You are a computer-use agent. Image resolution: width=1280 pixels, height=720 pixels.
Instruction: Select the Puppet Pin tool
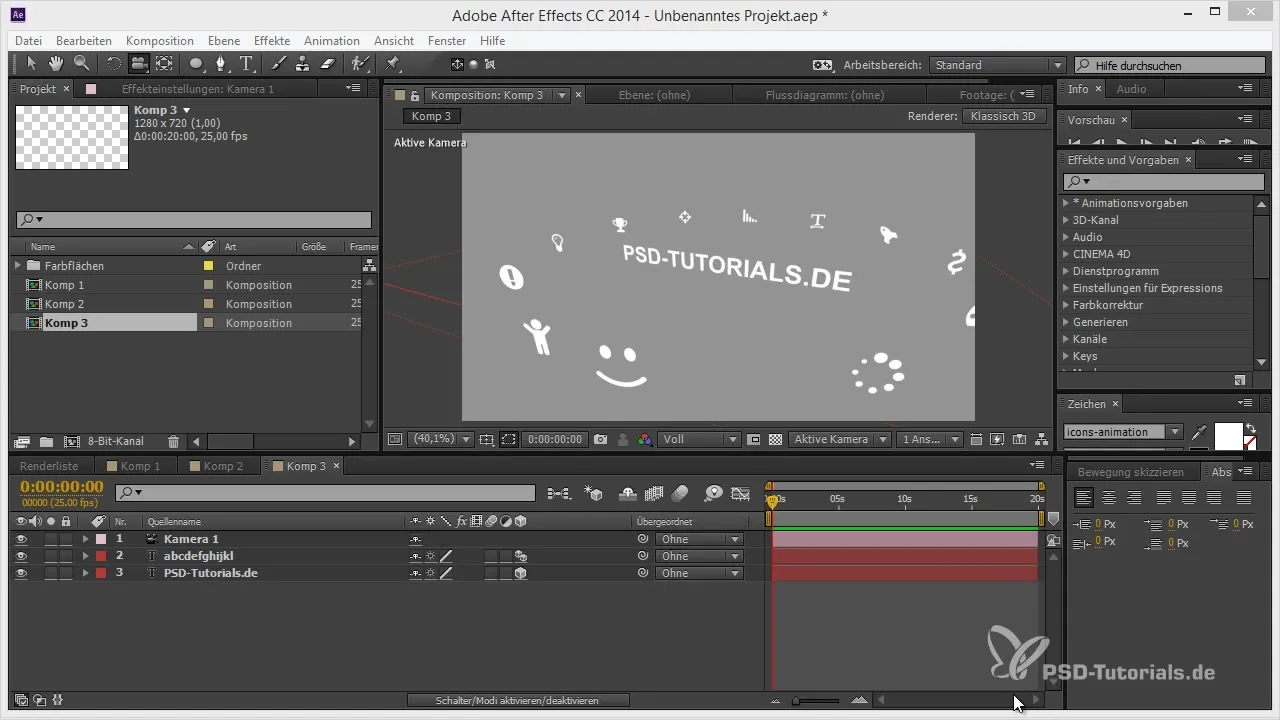click(391, 64)
